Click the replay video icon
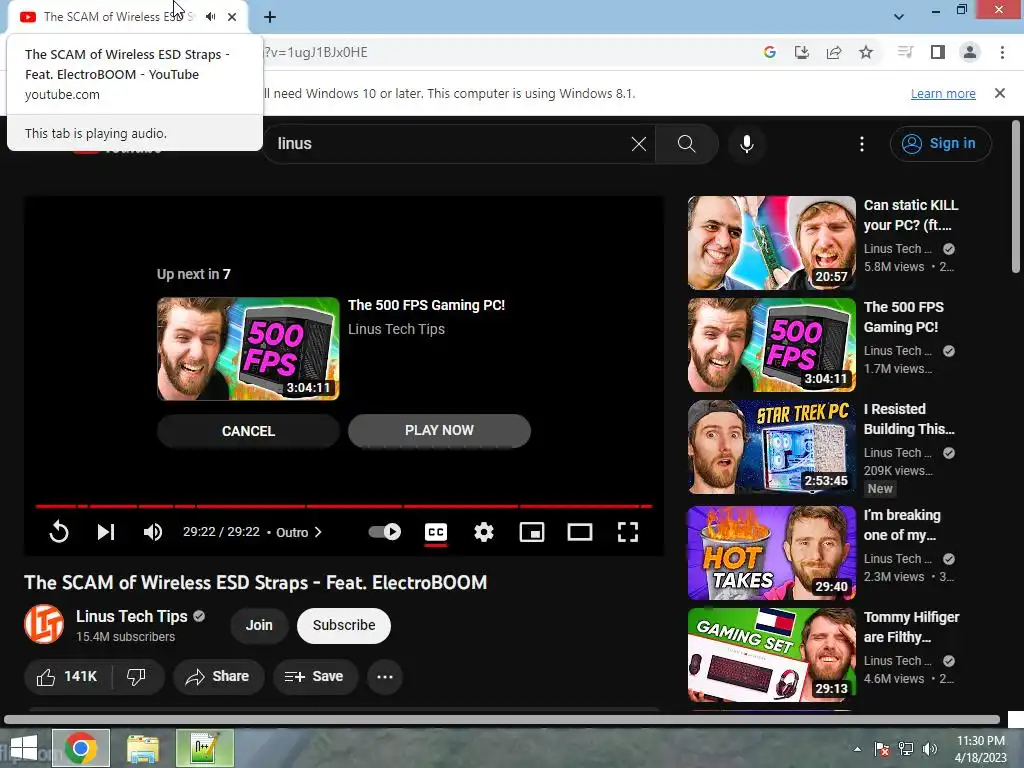 (59, 532)
